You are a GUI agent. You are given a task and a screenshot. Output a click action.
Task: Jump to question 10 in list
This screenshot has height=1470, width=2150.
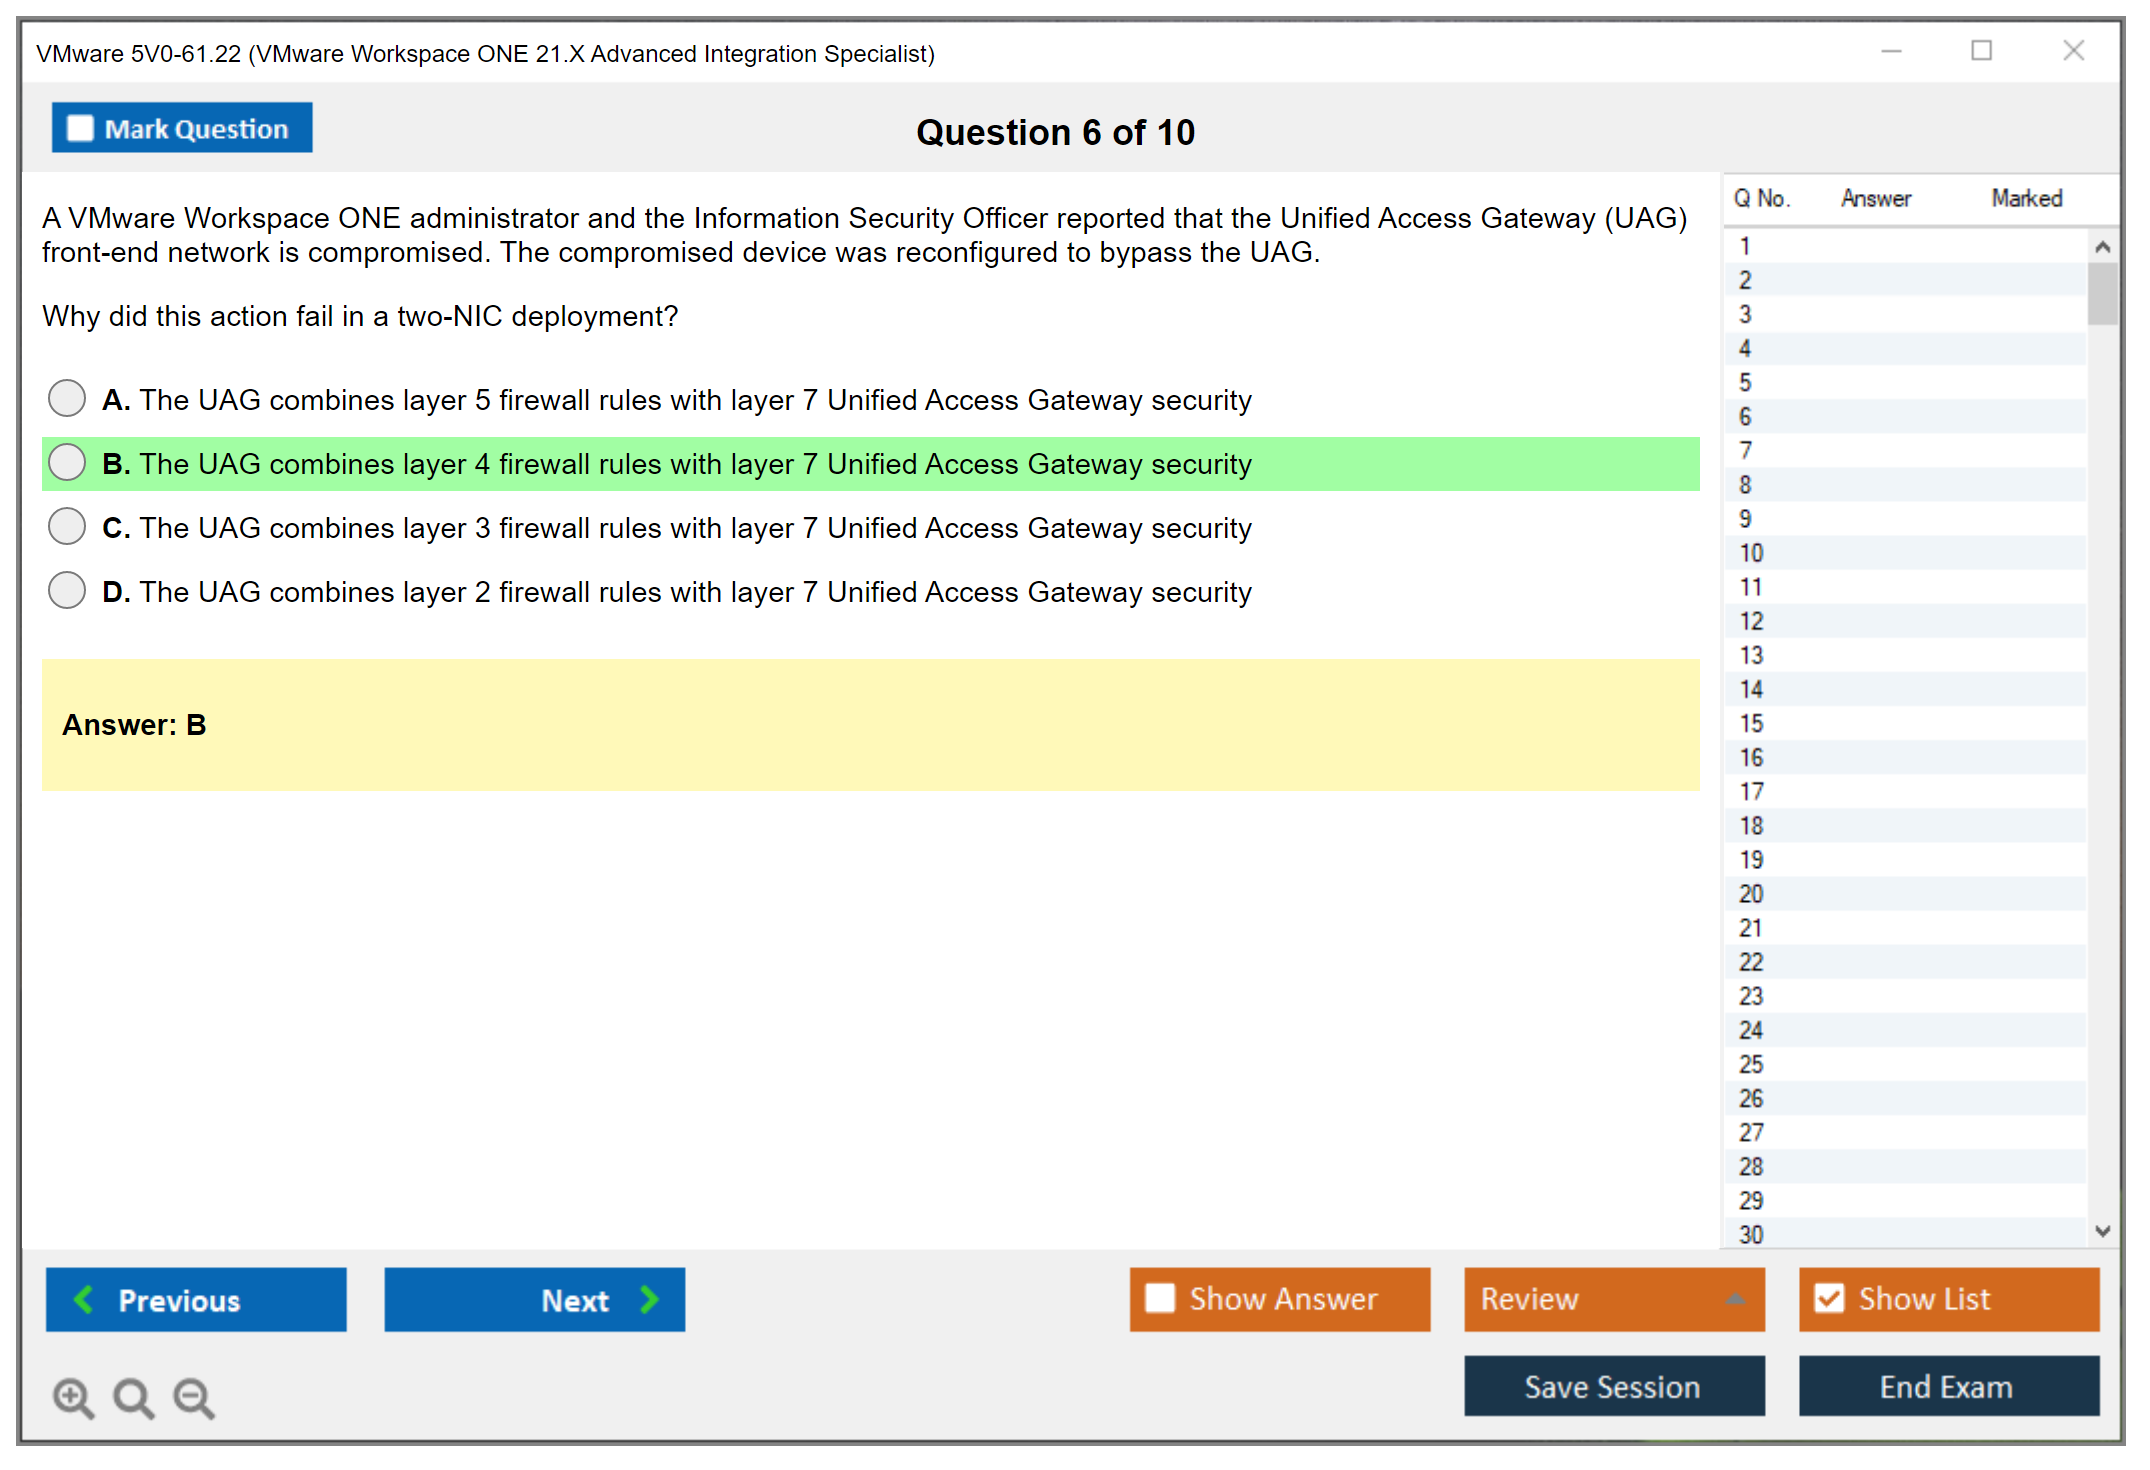pyautogui.click(x=1751, y=553)
